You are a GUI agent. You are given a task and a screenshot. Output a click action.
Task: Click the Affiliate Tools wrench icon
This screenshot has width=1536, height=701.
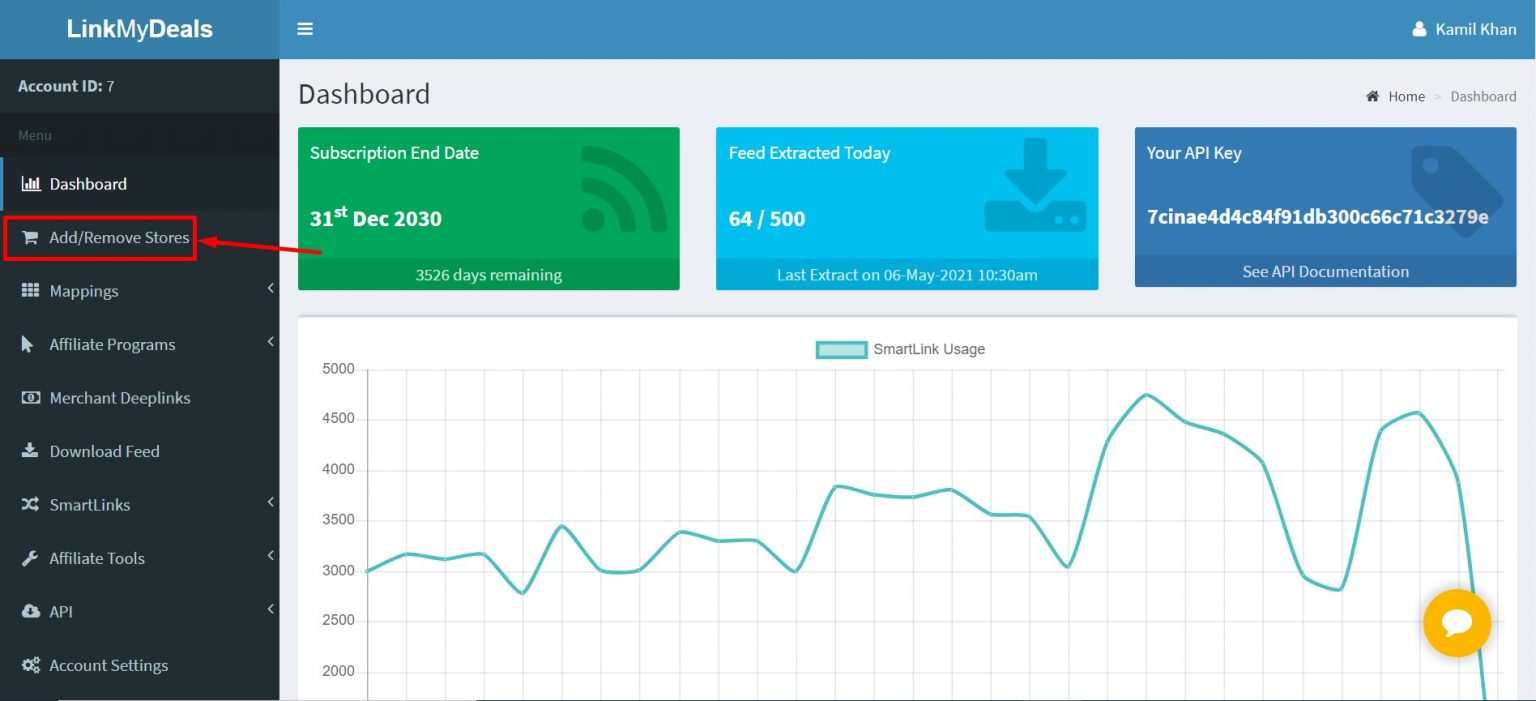[x=31, y=558]
